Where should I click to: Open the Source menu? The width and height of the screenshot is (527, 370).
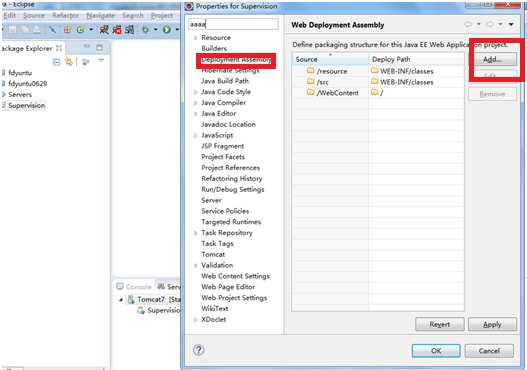pyautogui.click(x=34, y=15)
